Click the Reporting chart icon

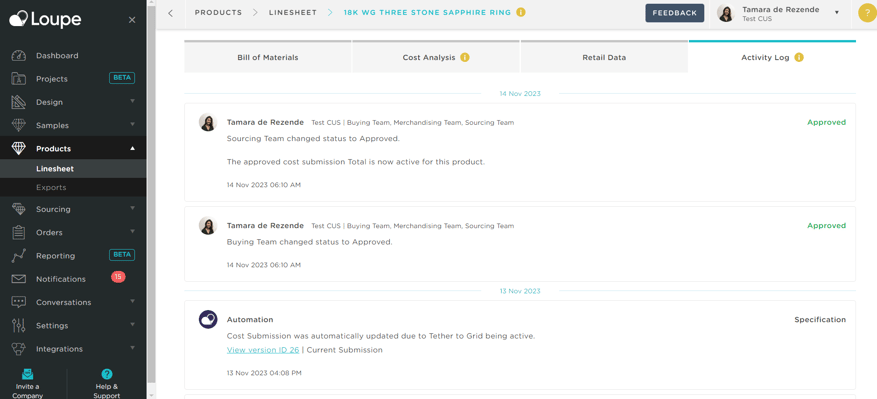coord(18,256)
